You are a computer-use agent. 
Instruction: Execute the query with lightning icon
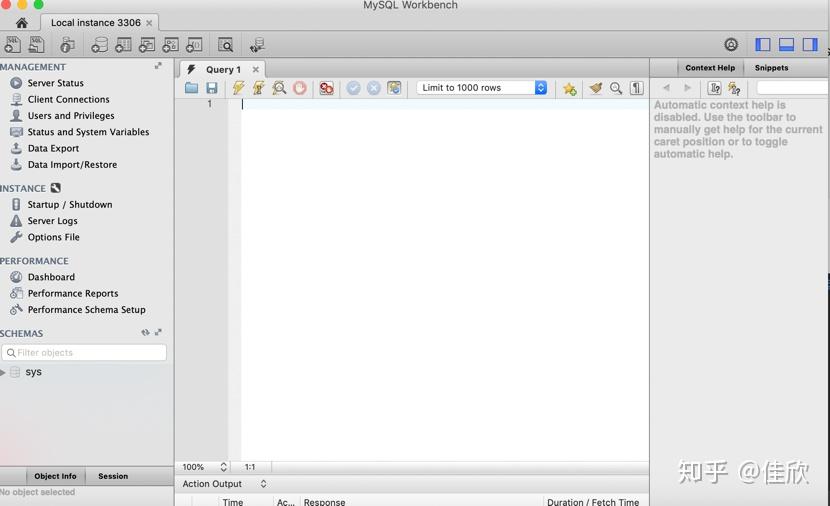coord(238,88)
